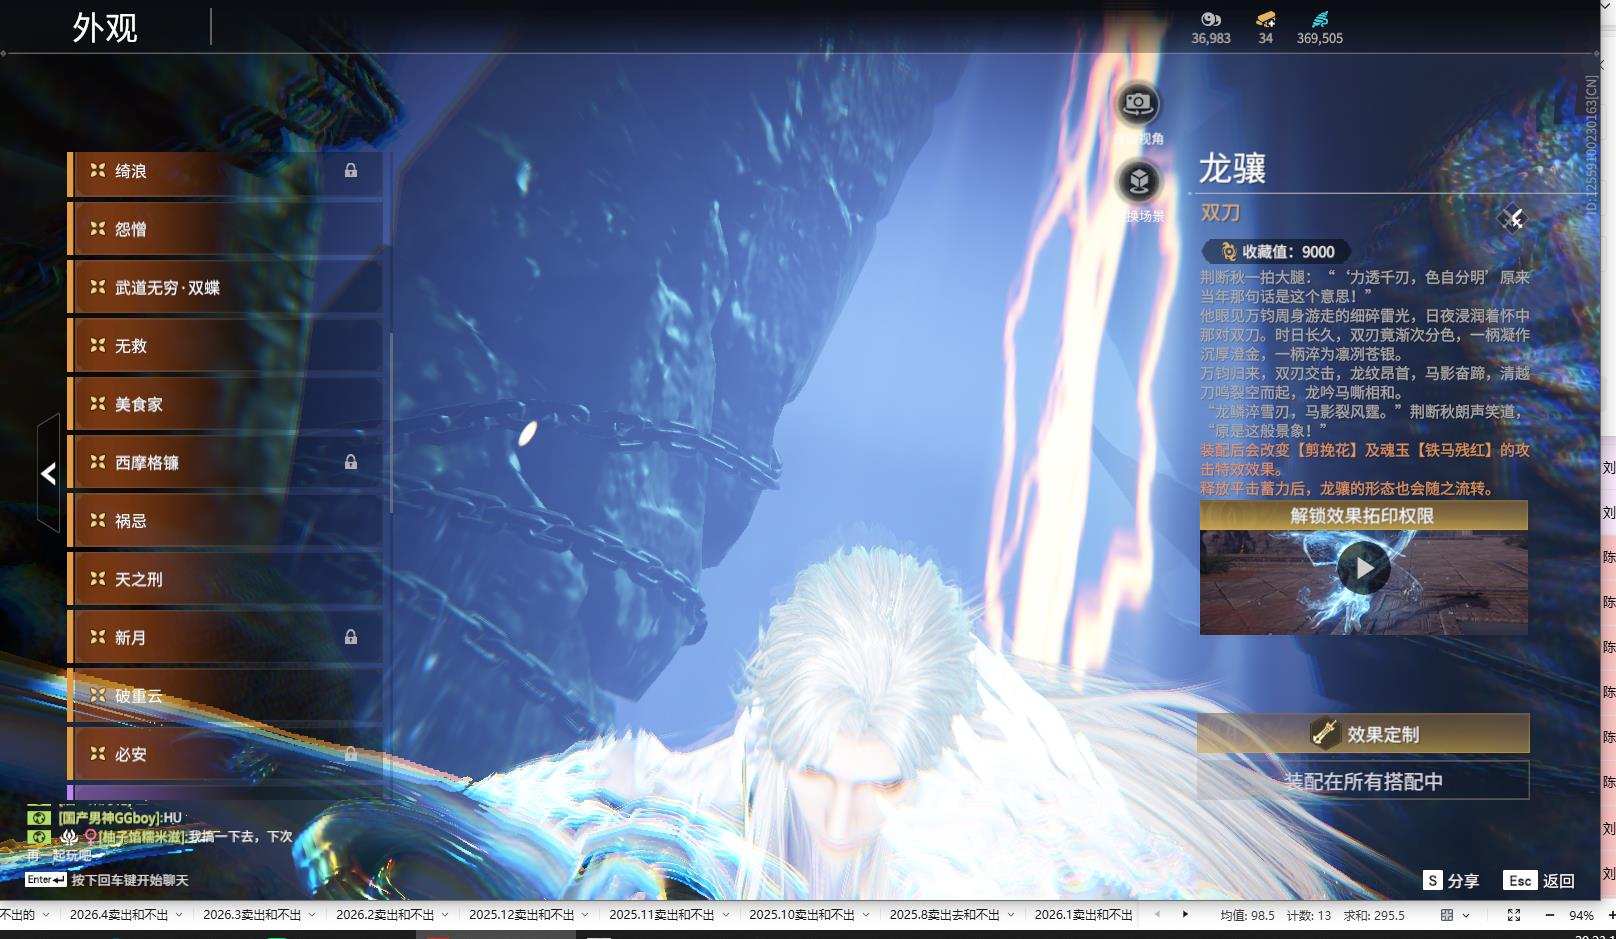The image size is (1616, 939).
Task: Click the lock icon on the 西摩格镰 row
Action: (351, 462)
